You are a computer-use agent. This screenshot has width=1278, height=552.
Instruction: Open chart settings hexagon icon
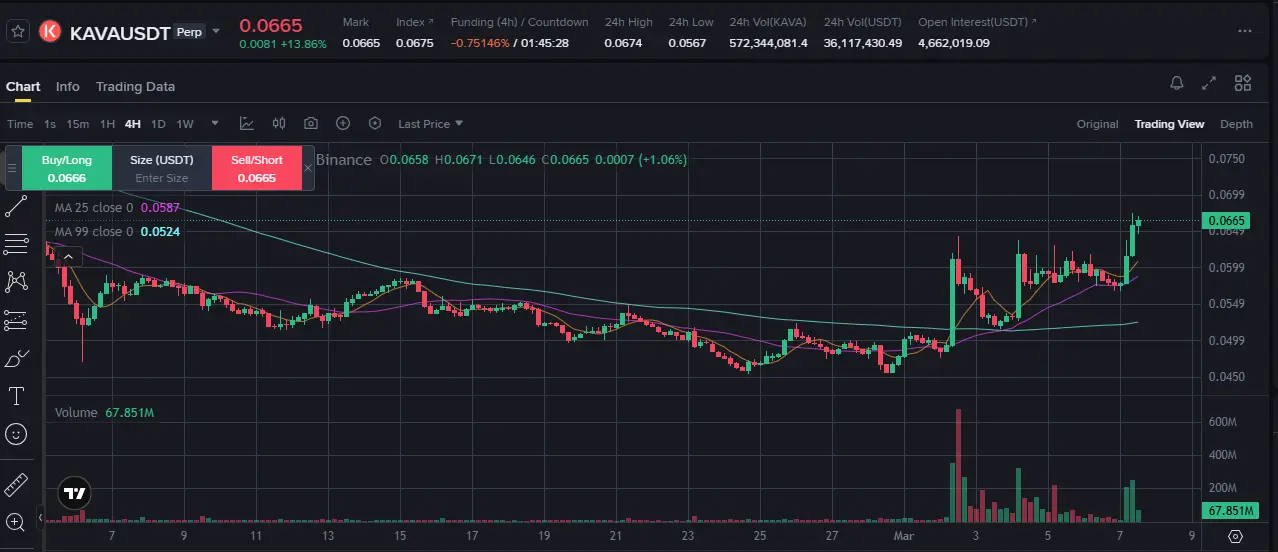tap(375, 123)
